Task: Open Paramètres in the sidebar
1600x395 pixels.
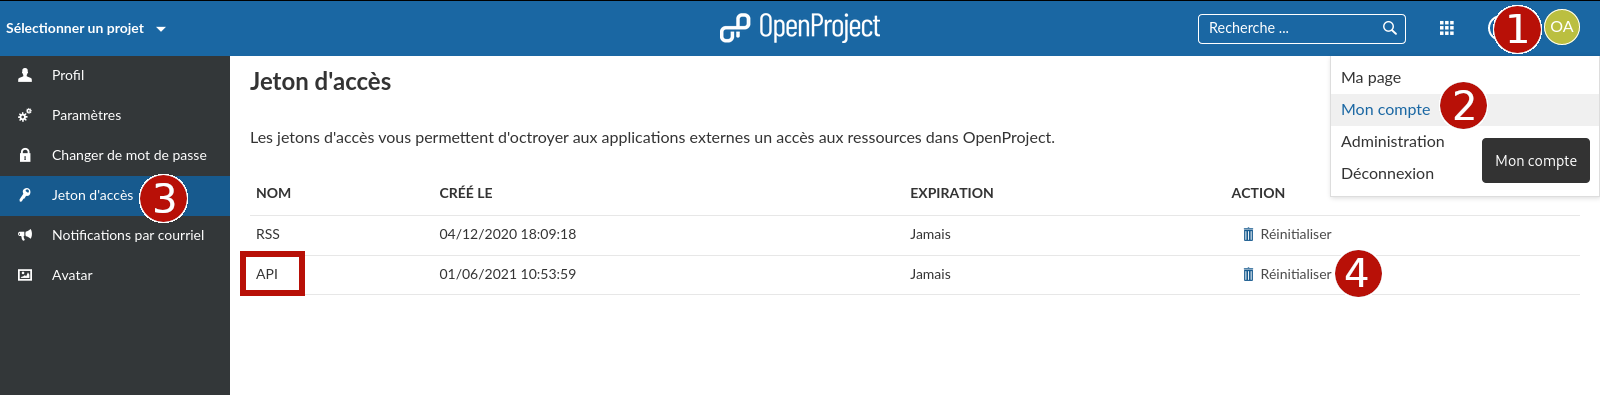Action: 115,115
